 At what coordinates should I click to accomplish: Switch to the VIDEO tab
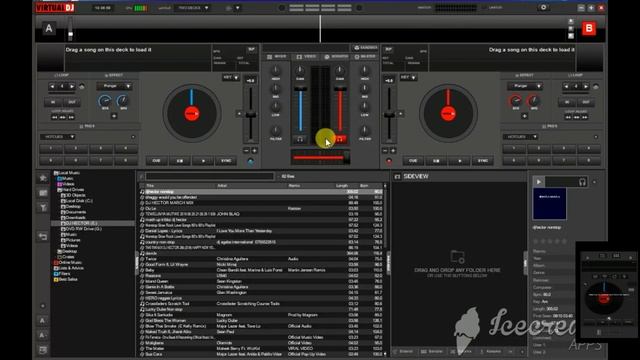pyautogui.click(x=306, y=57)
